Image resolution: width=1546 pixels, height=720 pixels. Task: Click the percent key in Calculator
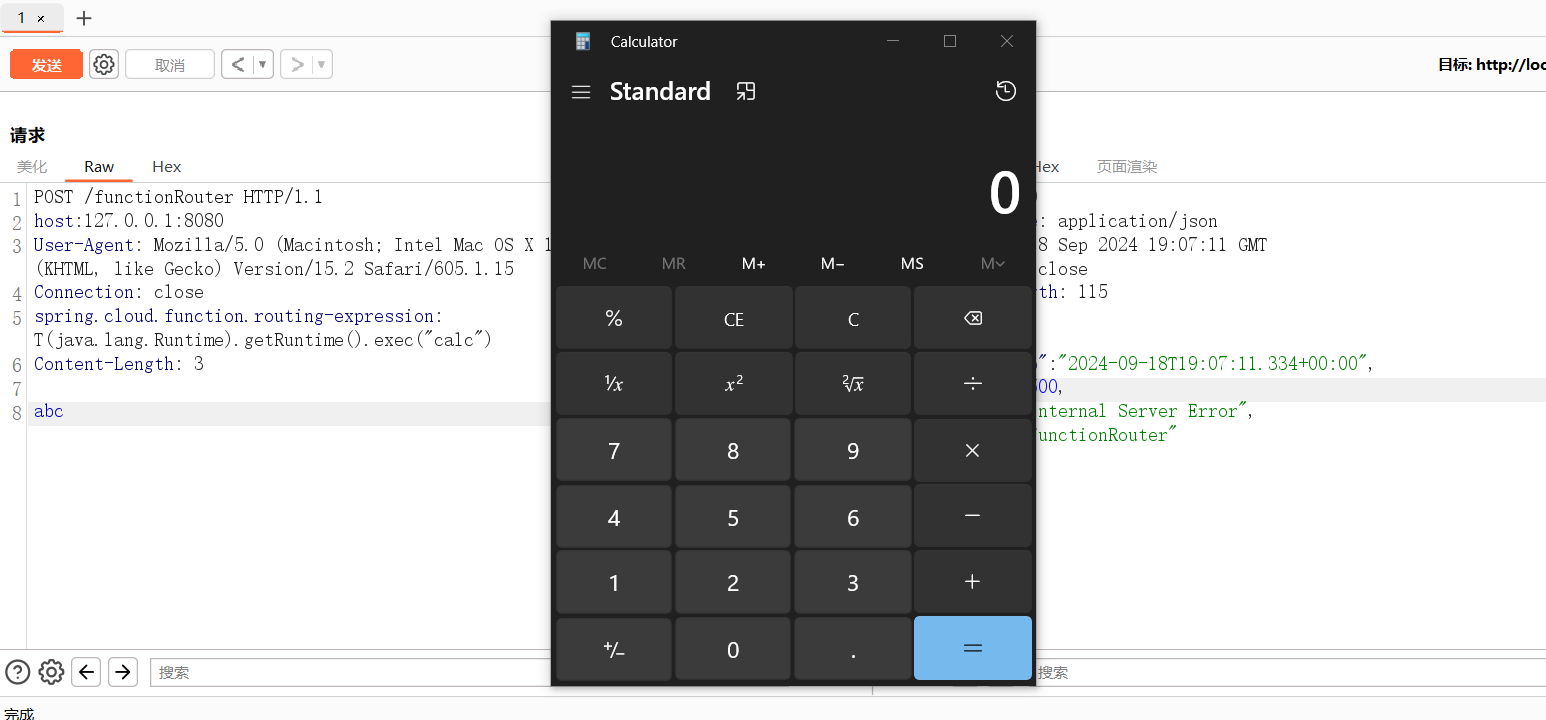click(614, 318)
